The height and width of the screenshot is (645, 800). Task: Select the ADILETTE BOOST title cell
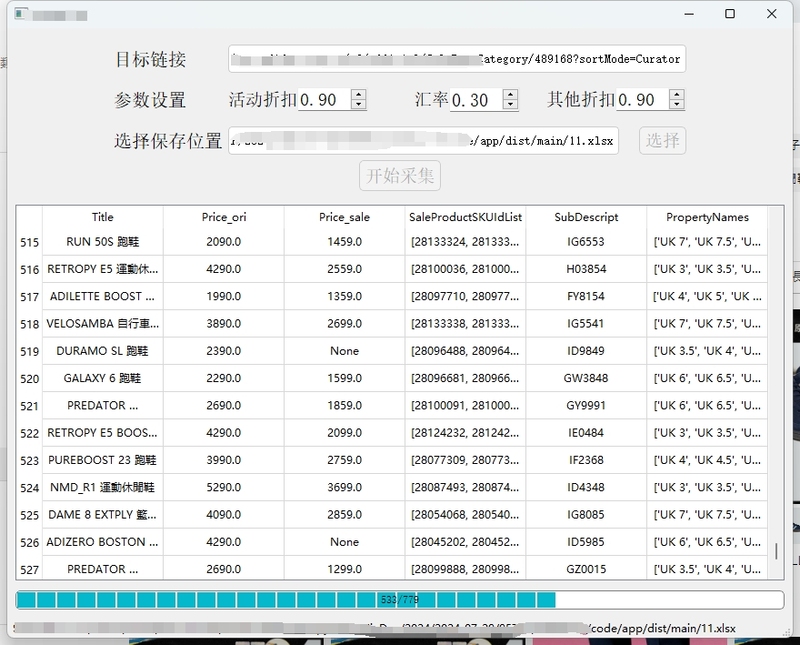click(103, 296)
